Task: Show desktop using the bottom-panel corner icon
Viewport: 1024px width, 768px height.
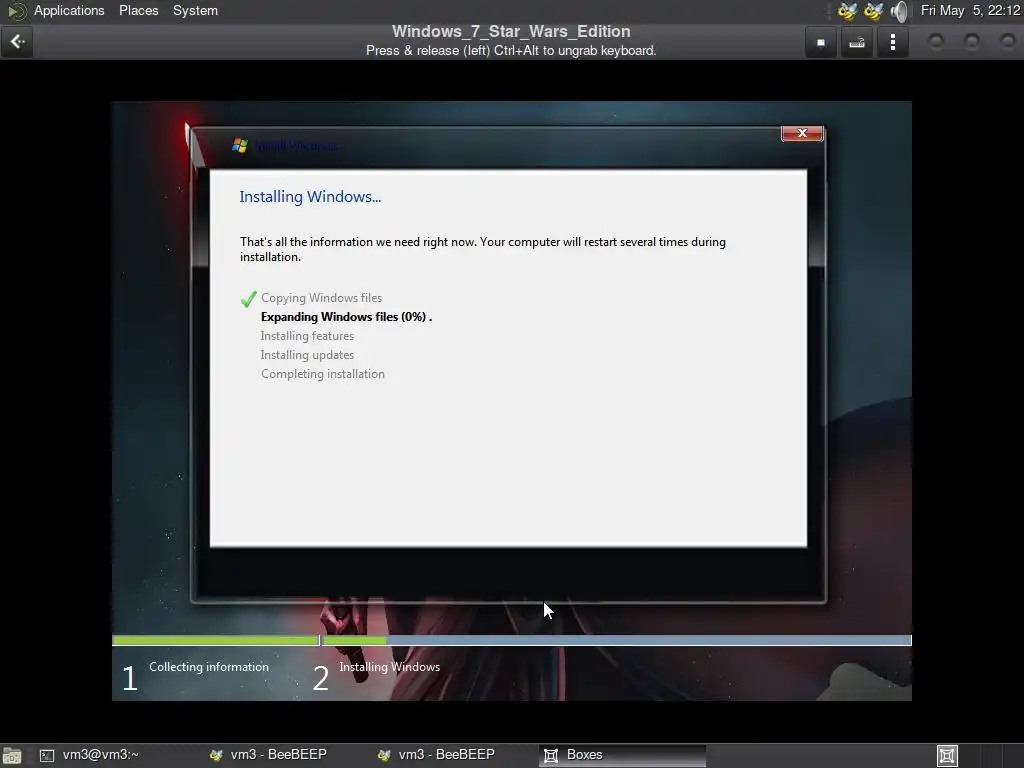Action: coord(11,756)
